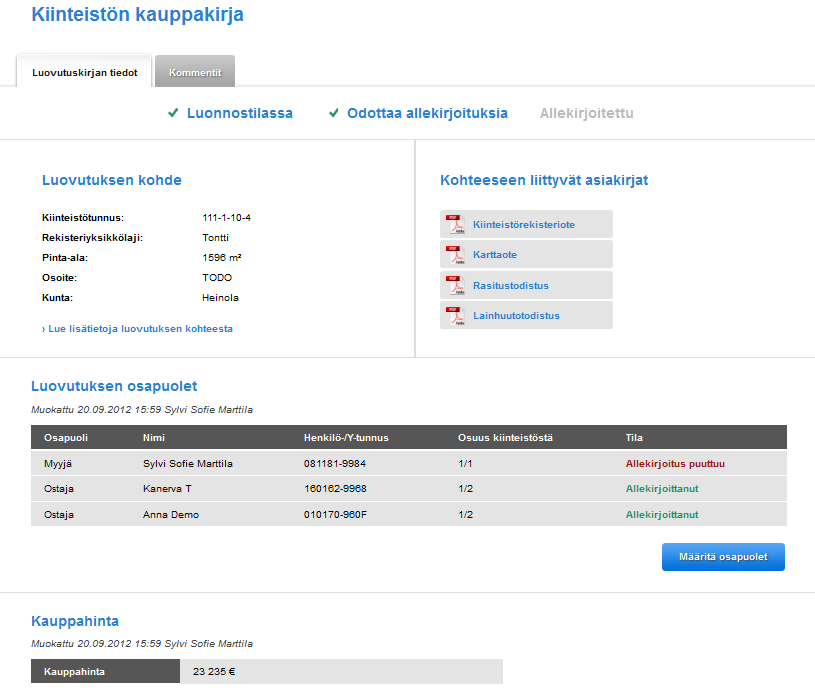The image size is (815, 695).
Task: Open Kiinteistörekisteriote document link
Action: click(524, 225)
